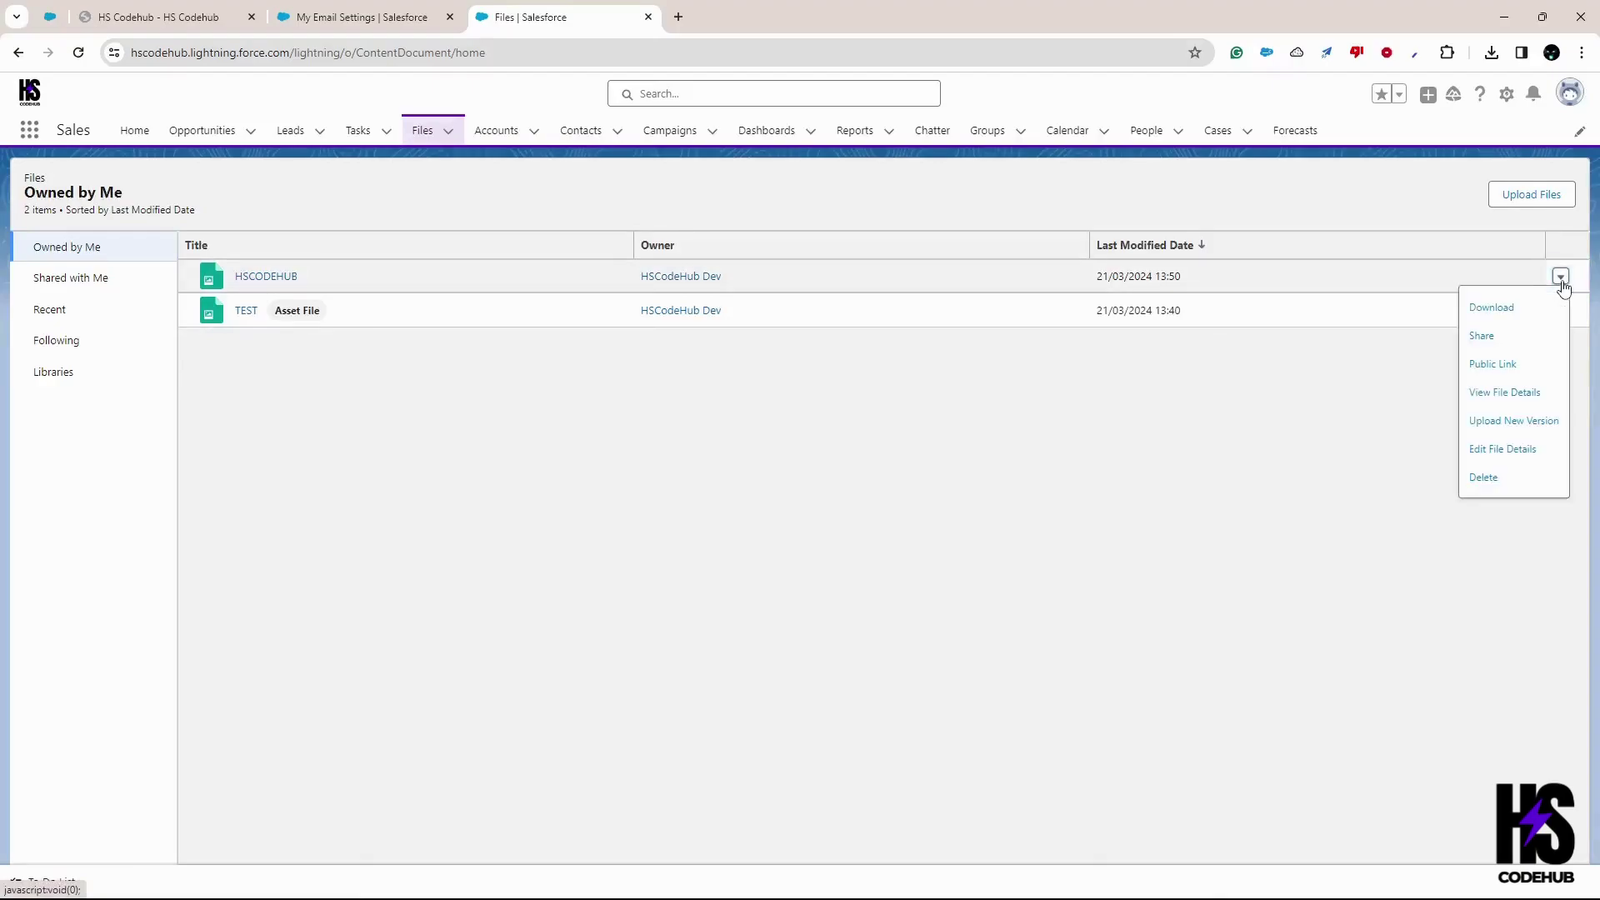
Task: Click the Upload Files button
Action: pos(1531,194)
